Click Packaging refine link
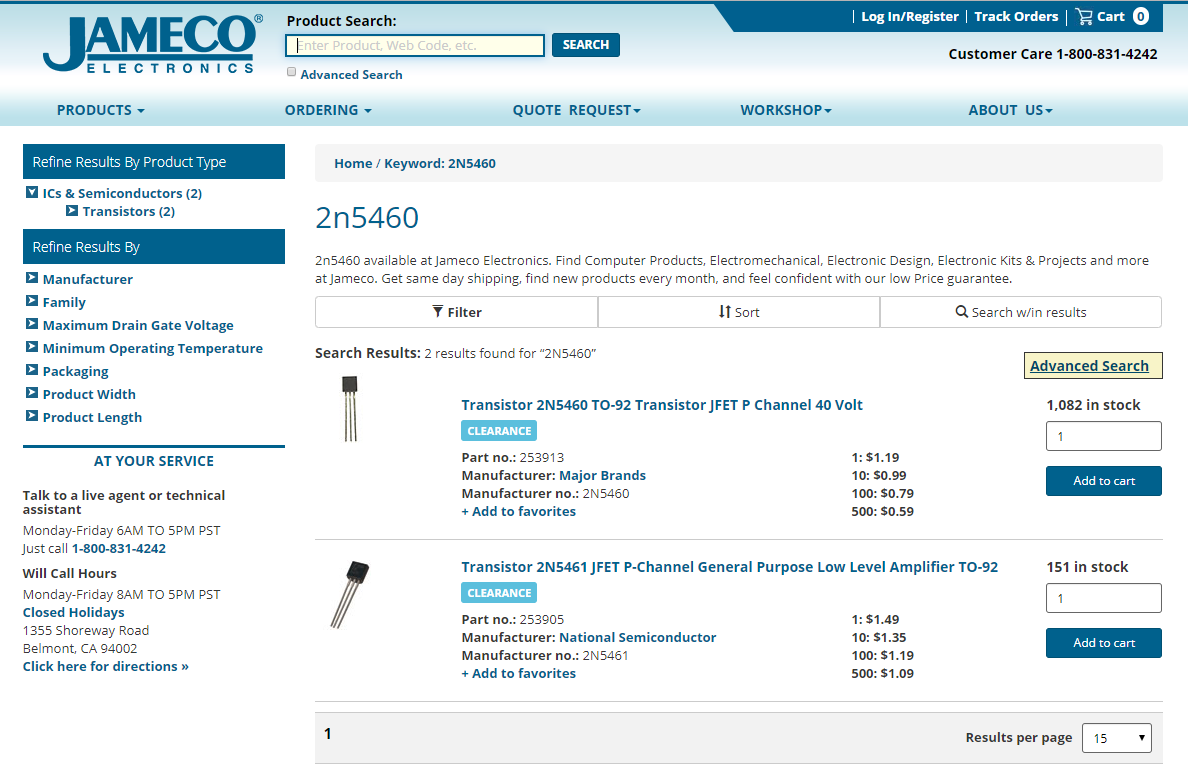1188x777 pixels. click(x=76, y=372)
